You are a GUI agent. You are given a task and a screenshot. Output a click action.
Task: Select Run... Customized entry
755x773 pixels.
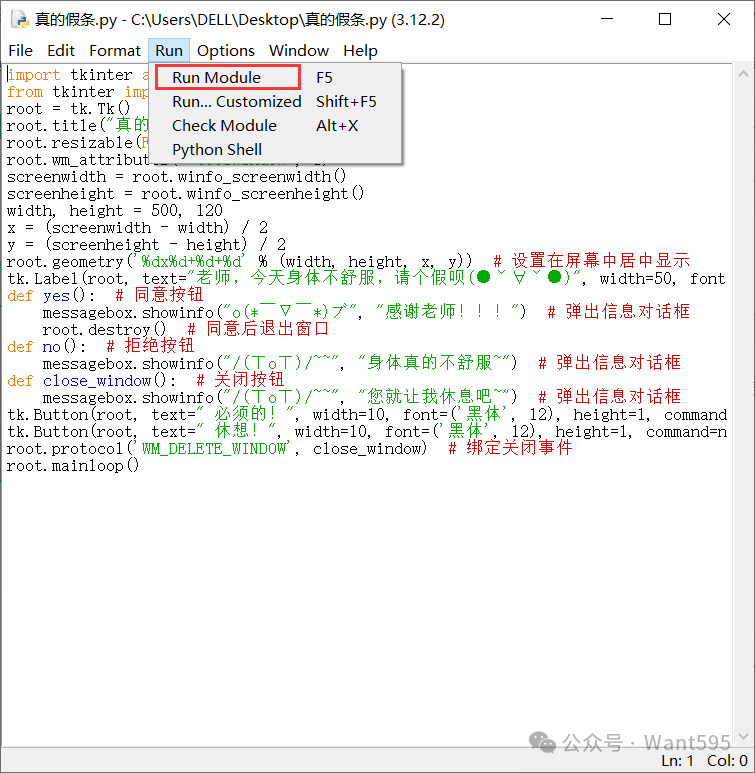tap(275, 102)
